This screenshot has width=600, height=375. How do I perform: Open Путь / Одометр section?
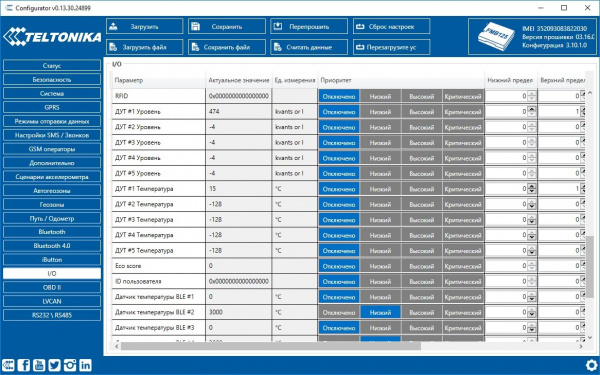[x=52, y=218]
